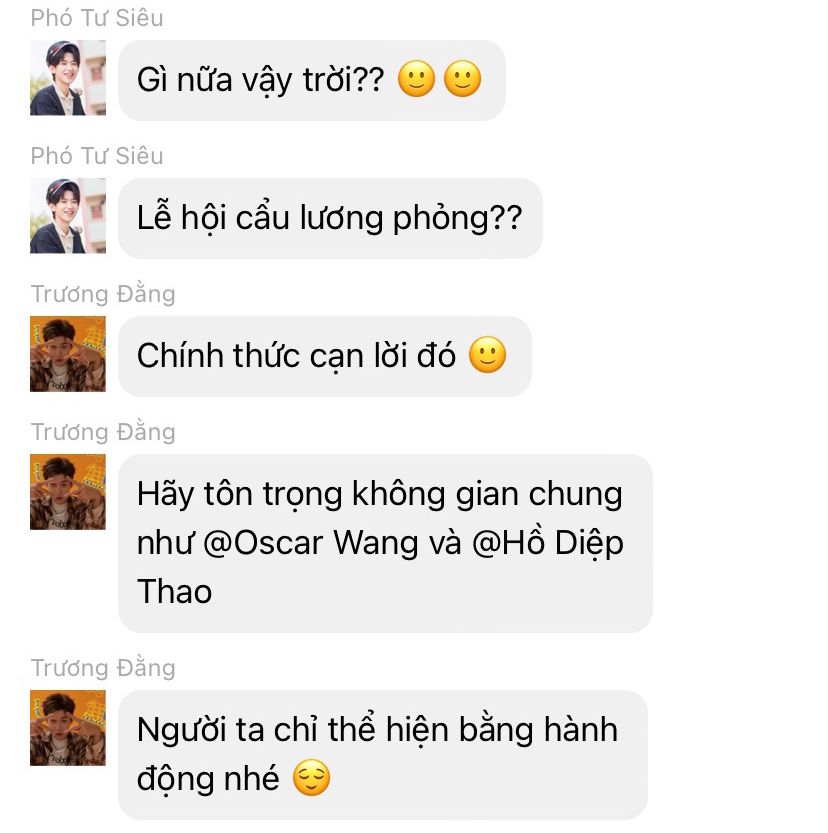Tap the smiley emoji after 'Chính thức cạn lời đó'

[x=488, y=355]
